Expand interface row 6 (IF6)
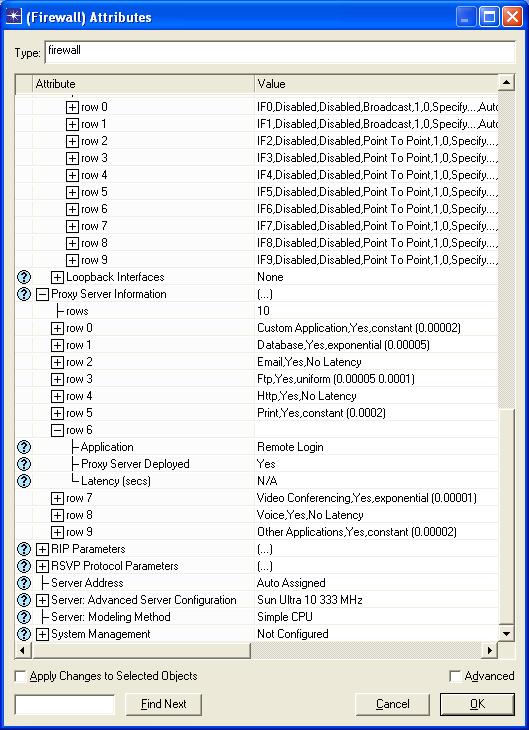Image resolution: width=529 pixels, height=730 pixels. pos(72,210)
